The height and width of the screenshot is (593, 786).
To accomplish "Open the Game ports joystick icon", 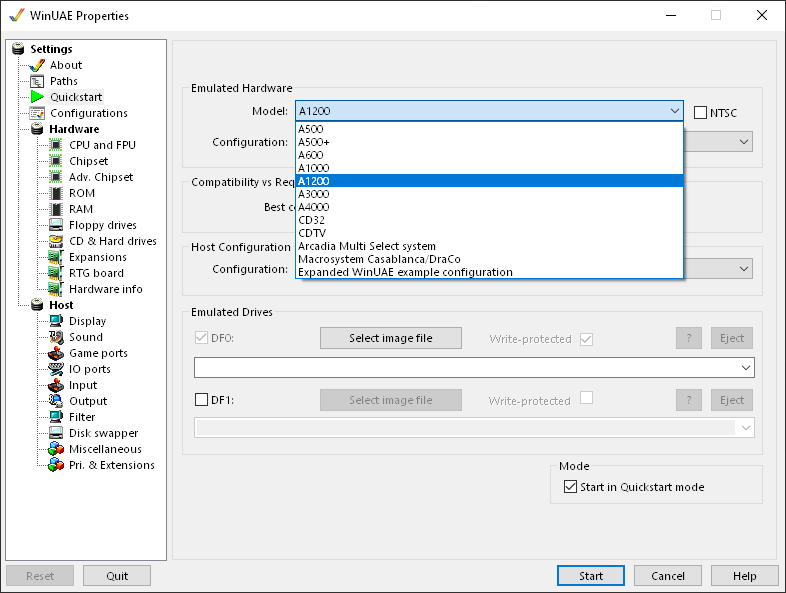I will (x=56, y=353).
